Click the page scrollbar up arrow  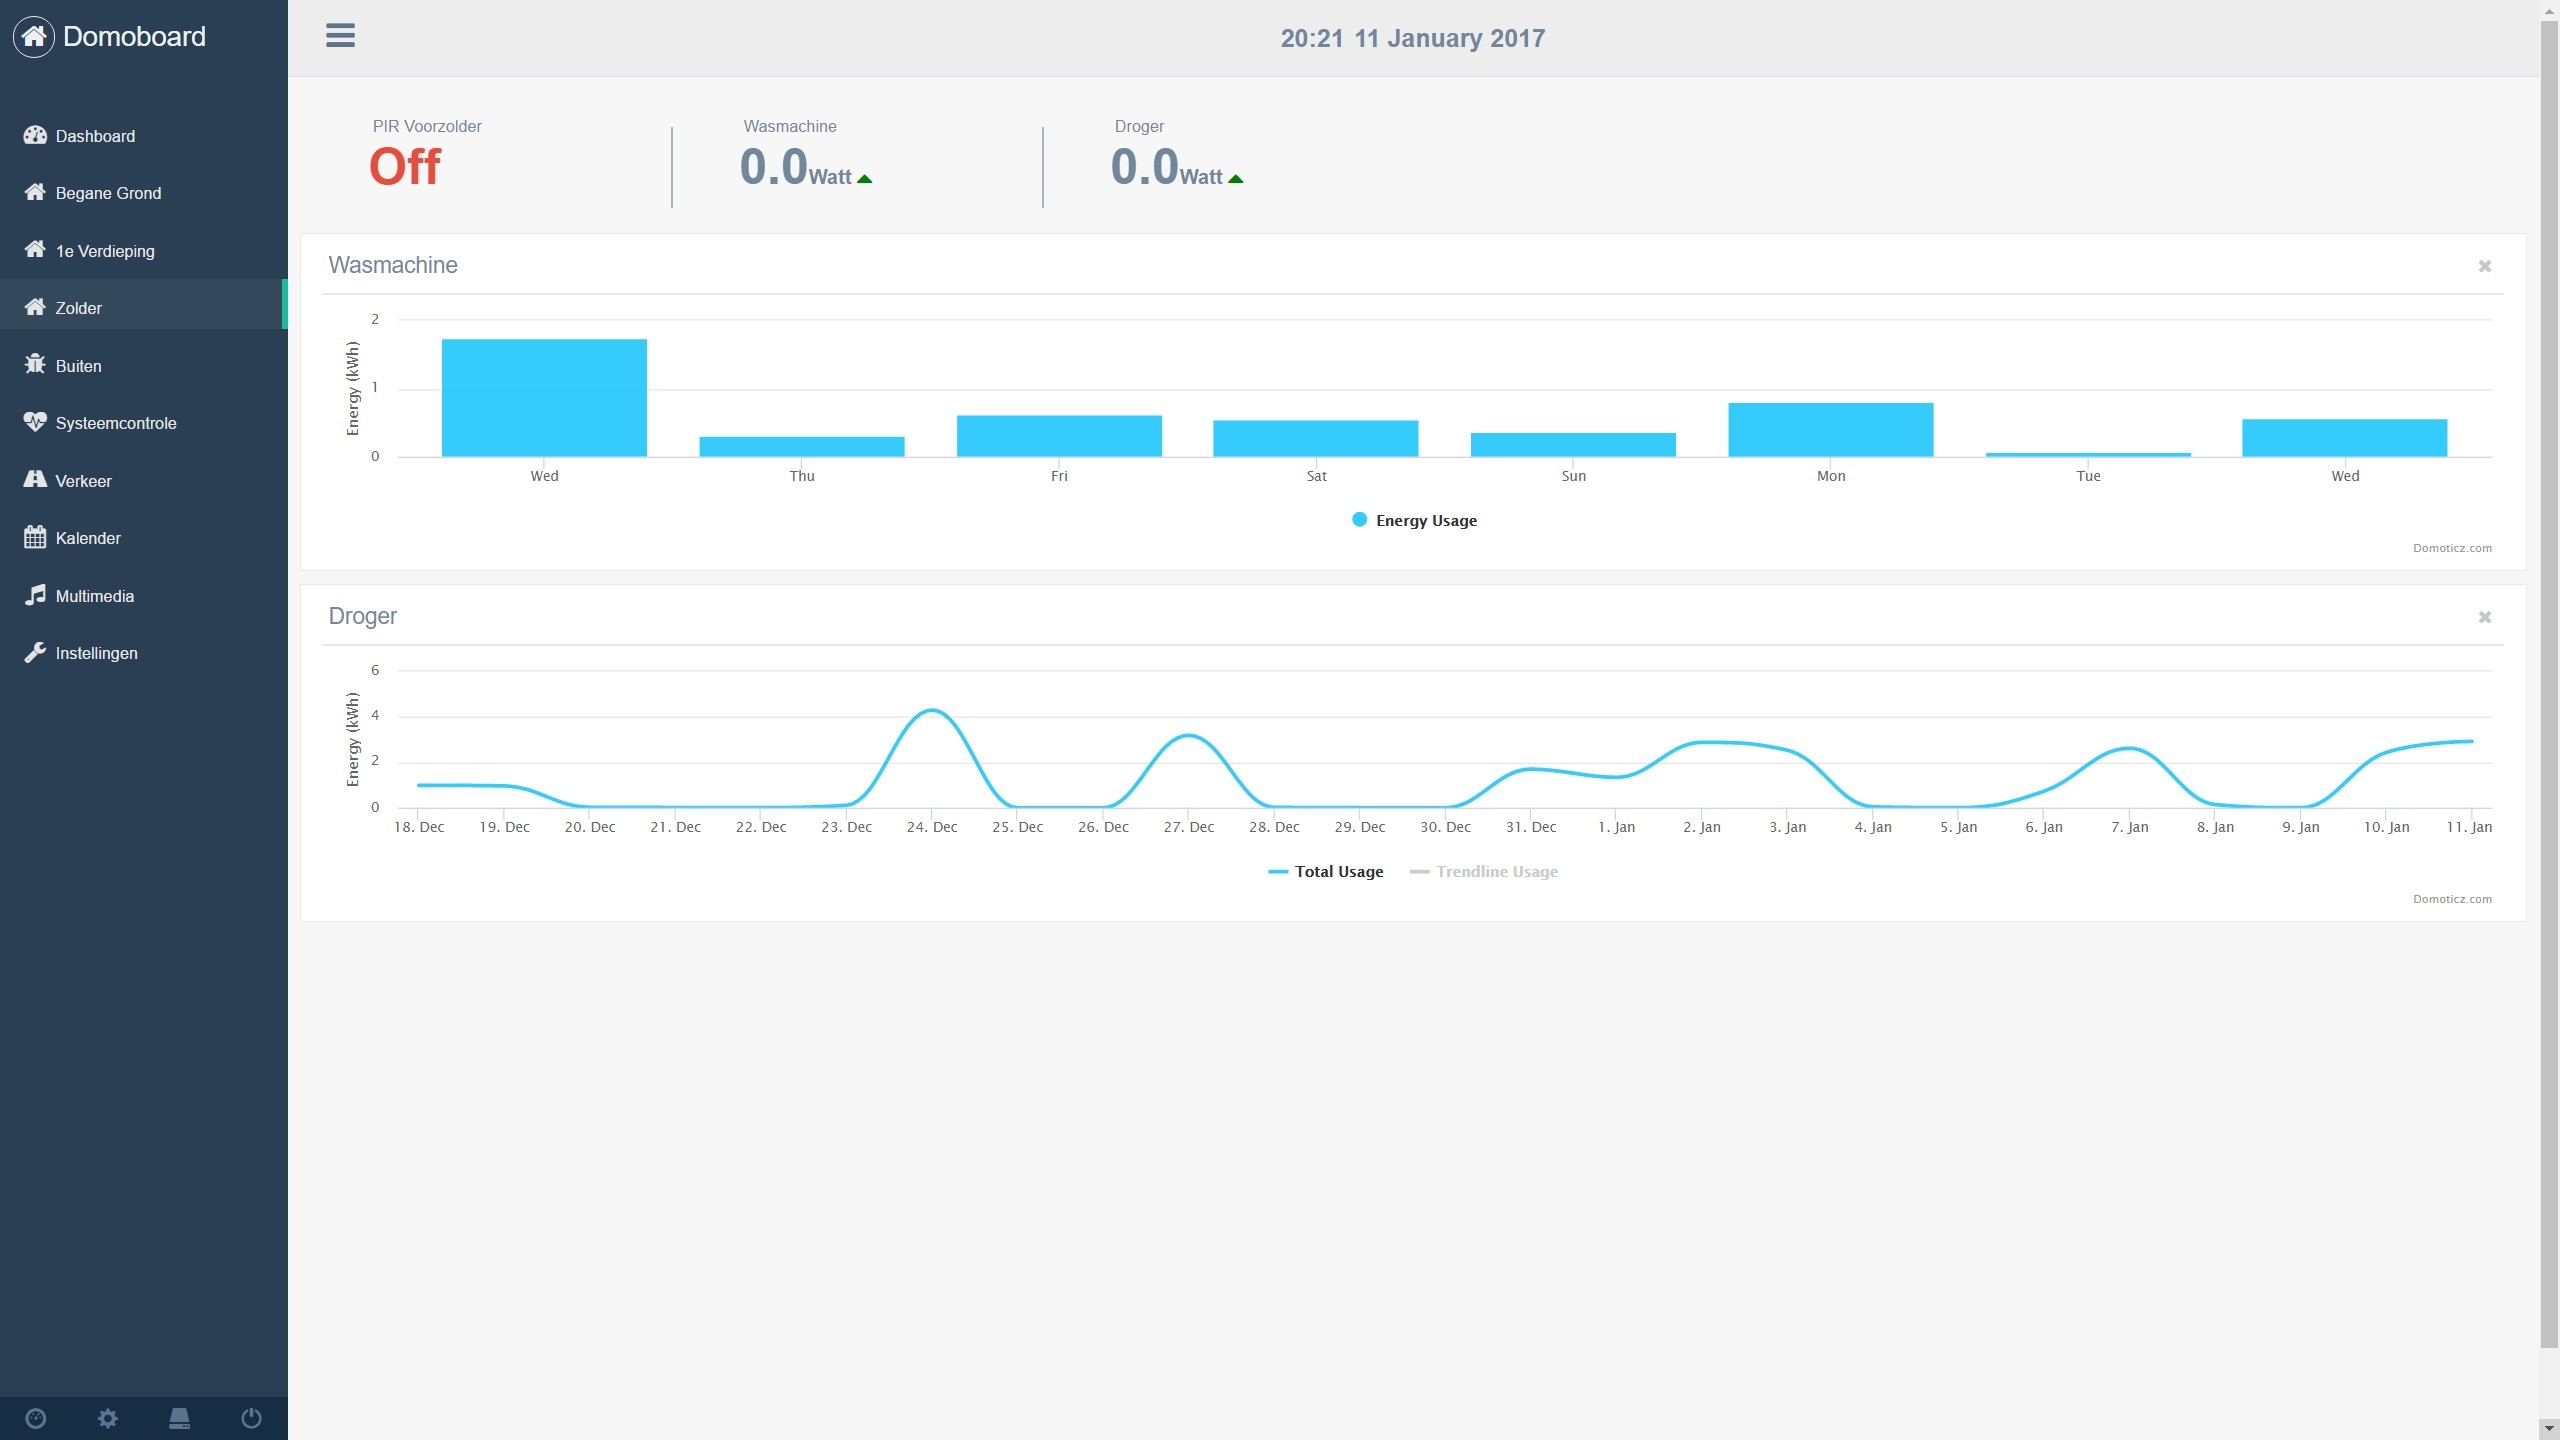pyautogui.click(x=2549, y=9)
